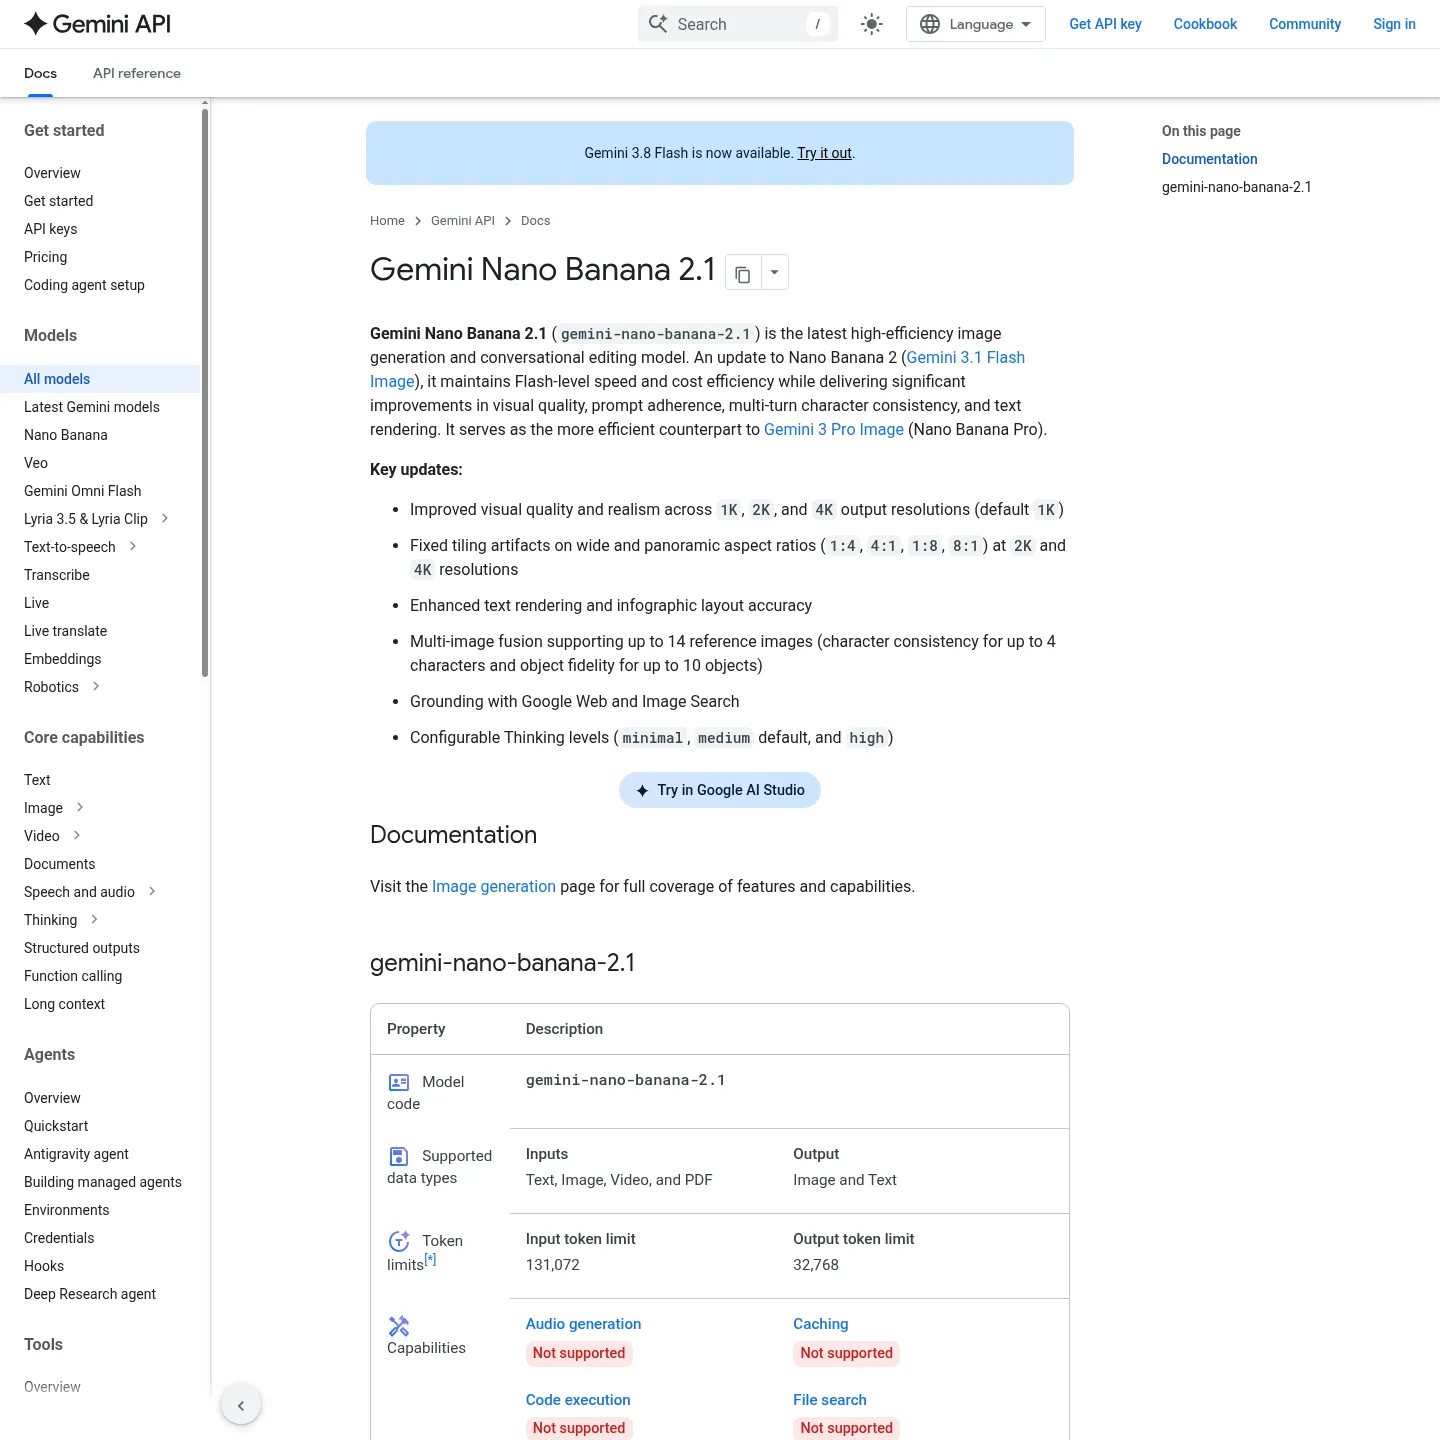Click Try it out in the banner
Image resolution: width=1440 pixels, height=1440 pixels.
[x=824, y=153]
